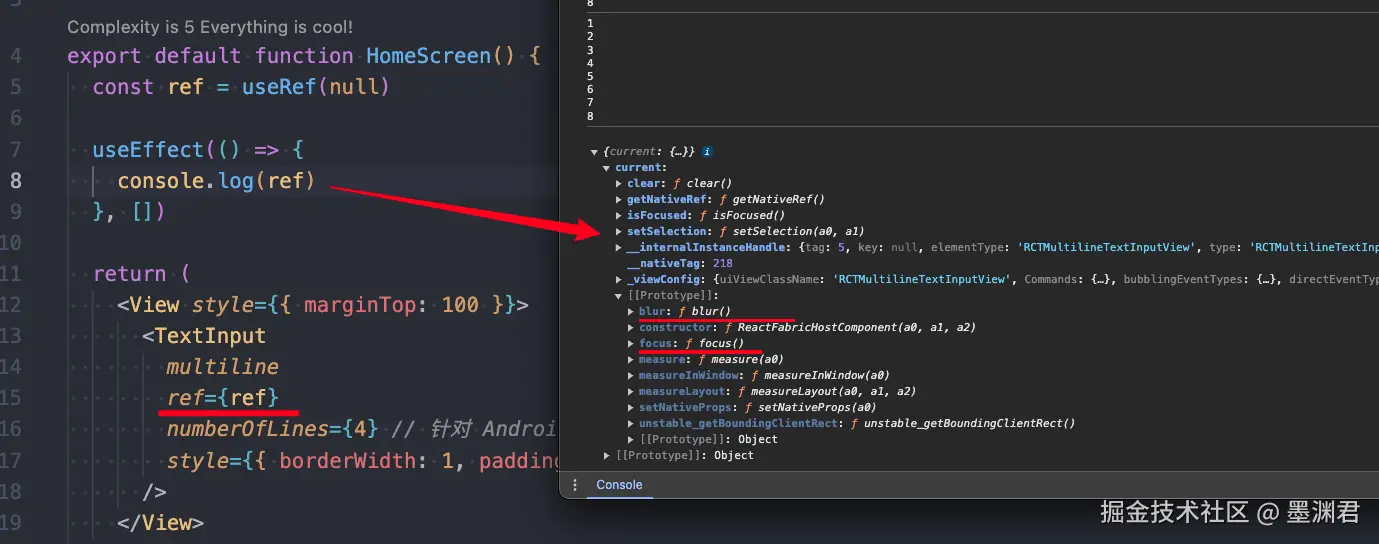
Task: Expand the isFocused: ƒ isFocused() entry
Action: [620, 216]
